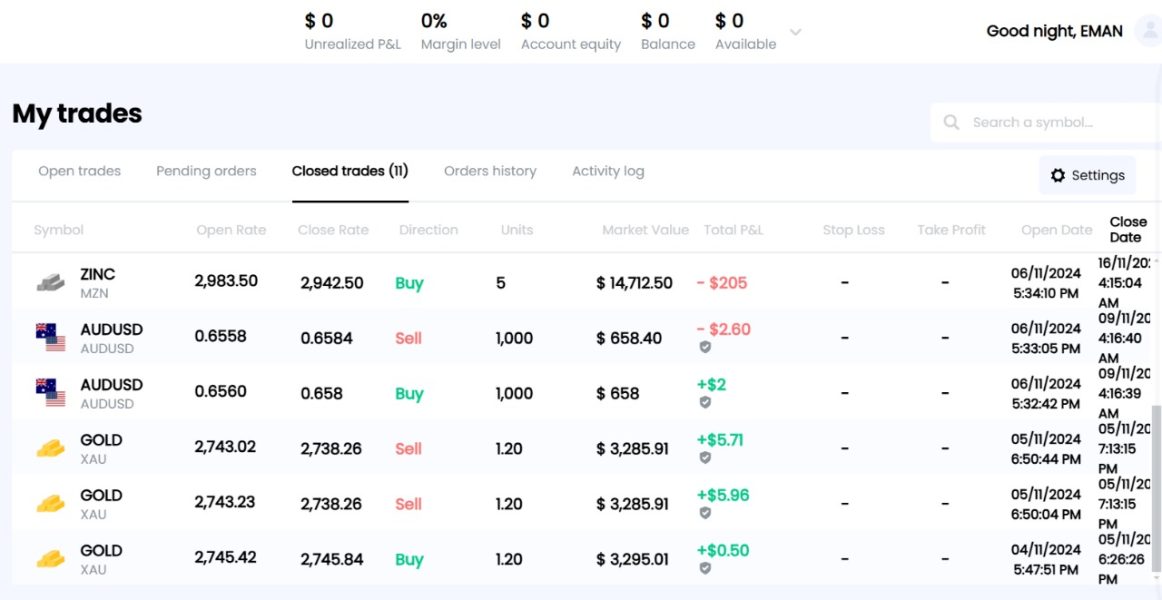Show the Activity log tab
Image resolution: width=1162 pixels, height=600 pixels.
click(x=608, y=171)
